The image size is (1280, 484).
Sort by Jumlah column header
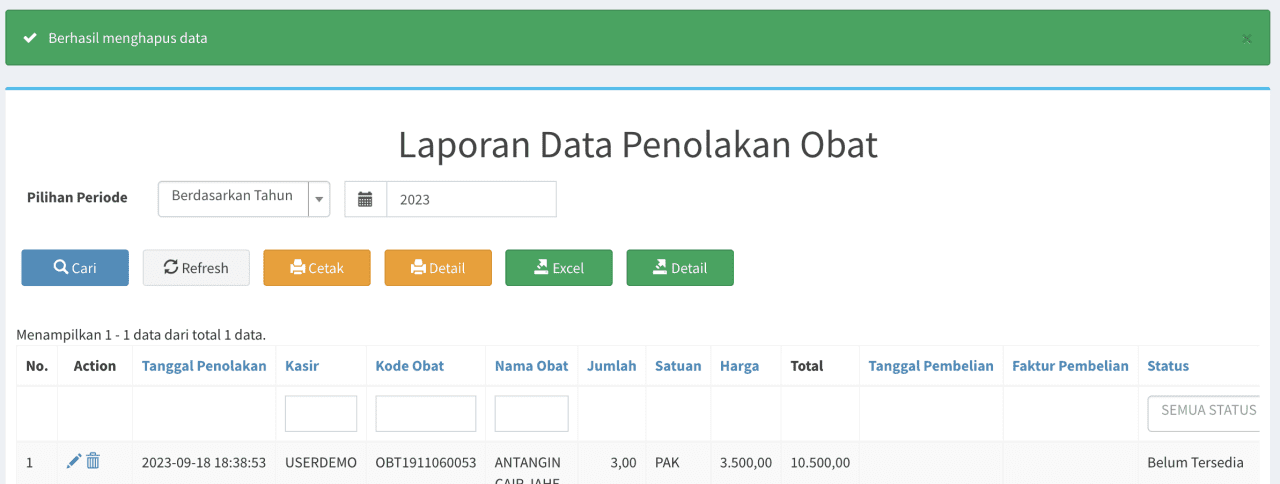(612, 366)
